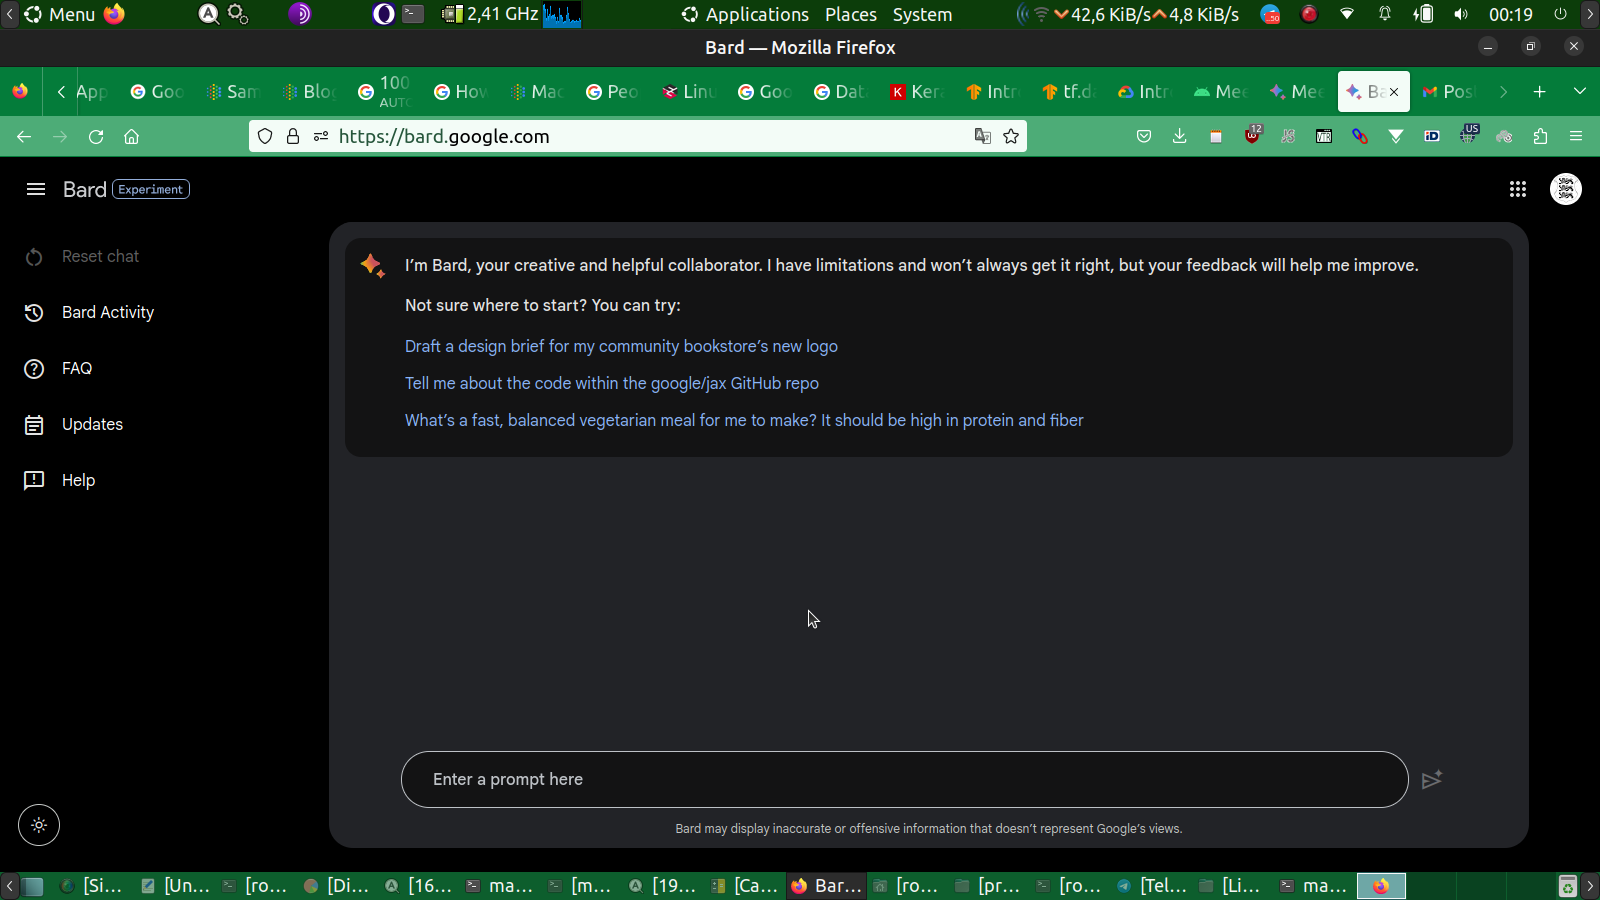
Task: Close the active Bard tab
Action: (1394, 92)
